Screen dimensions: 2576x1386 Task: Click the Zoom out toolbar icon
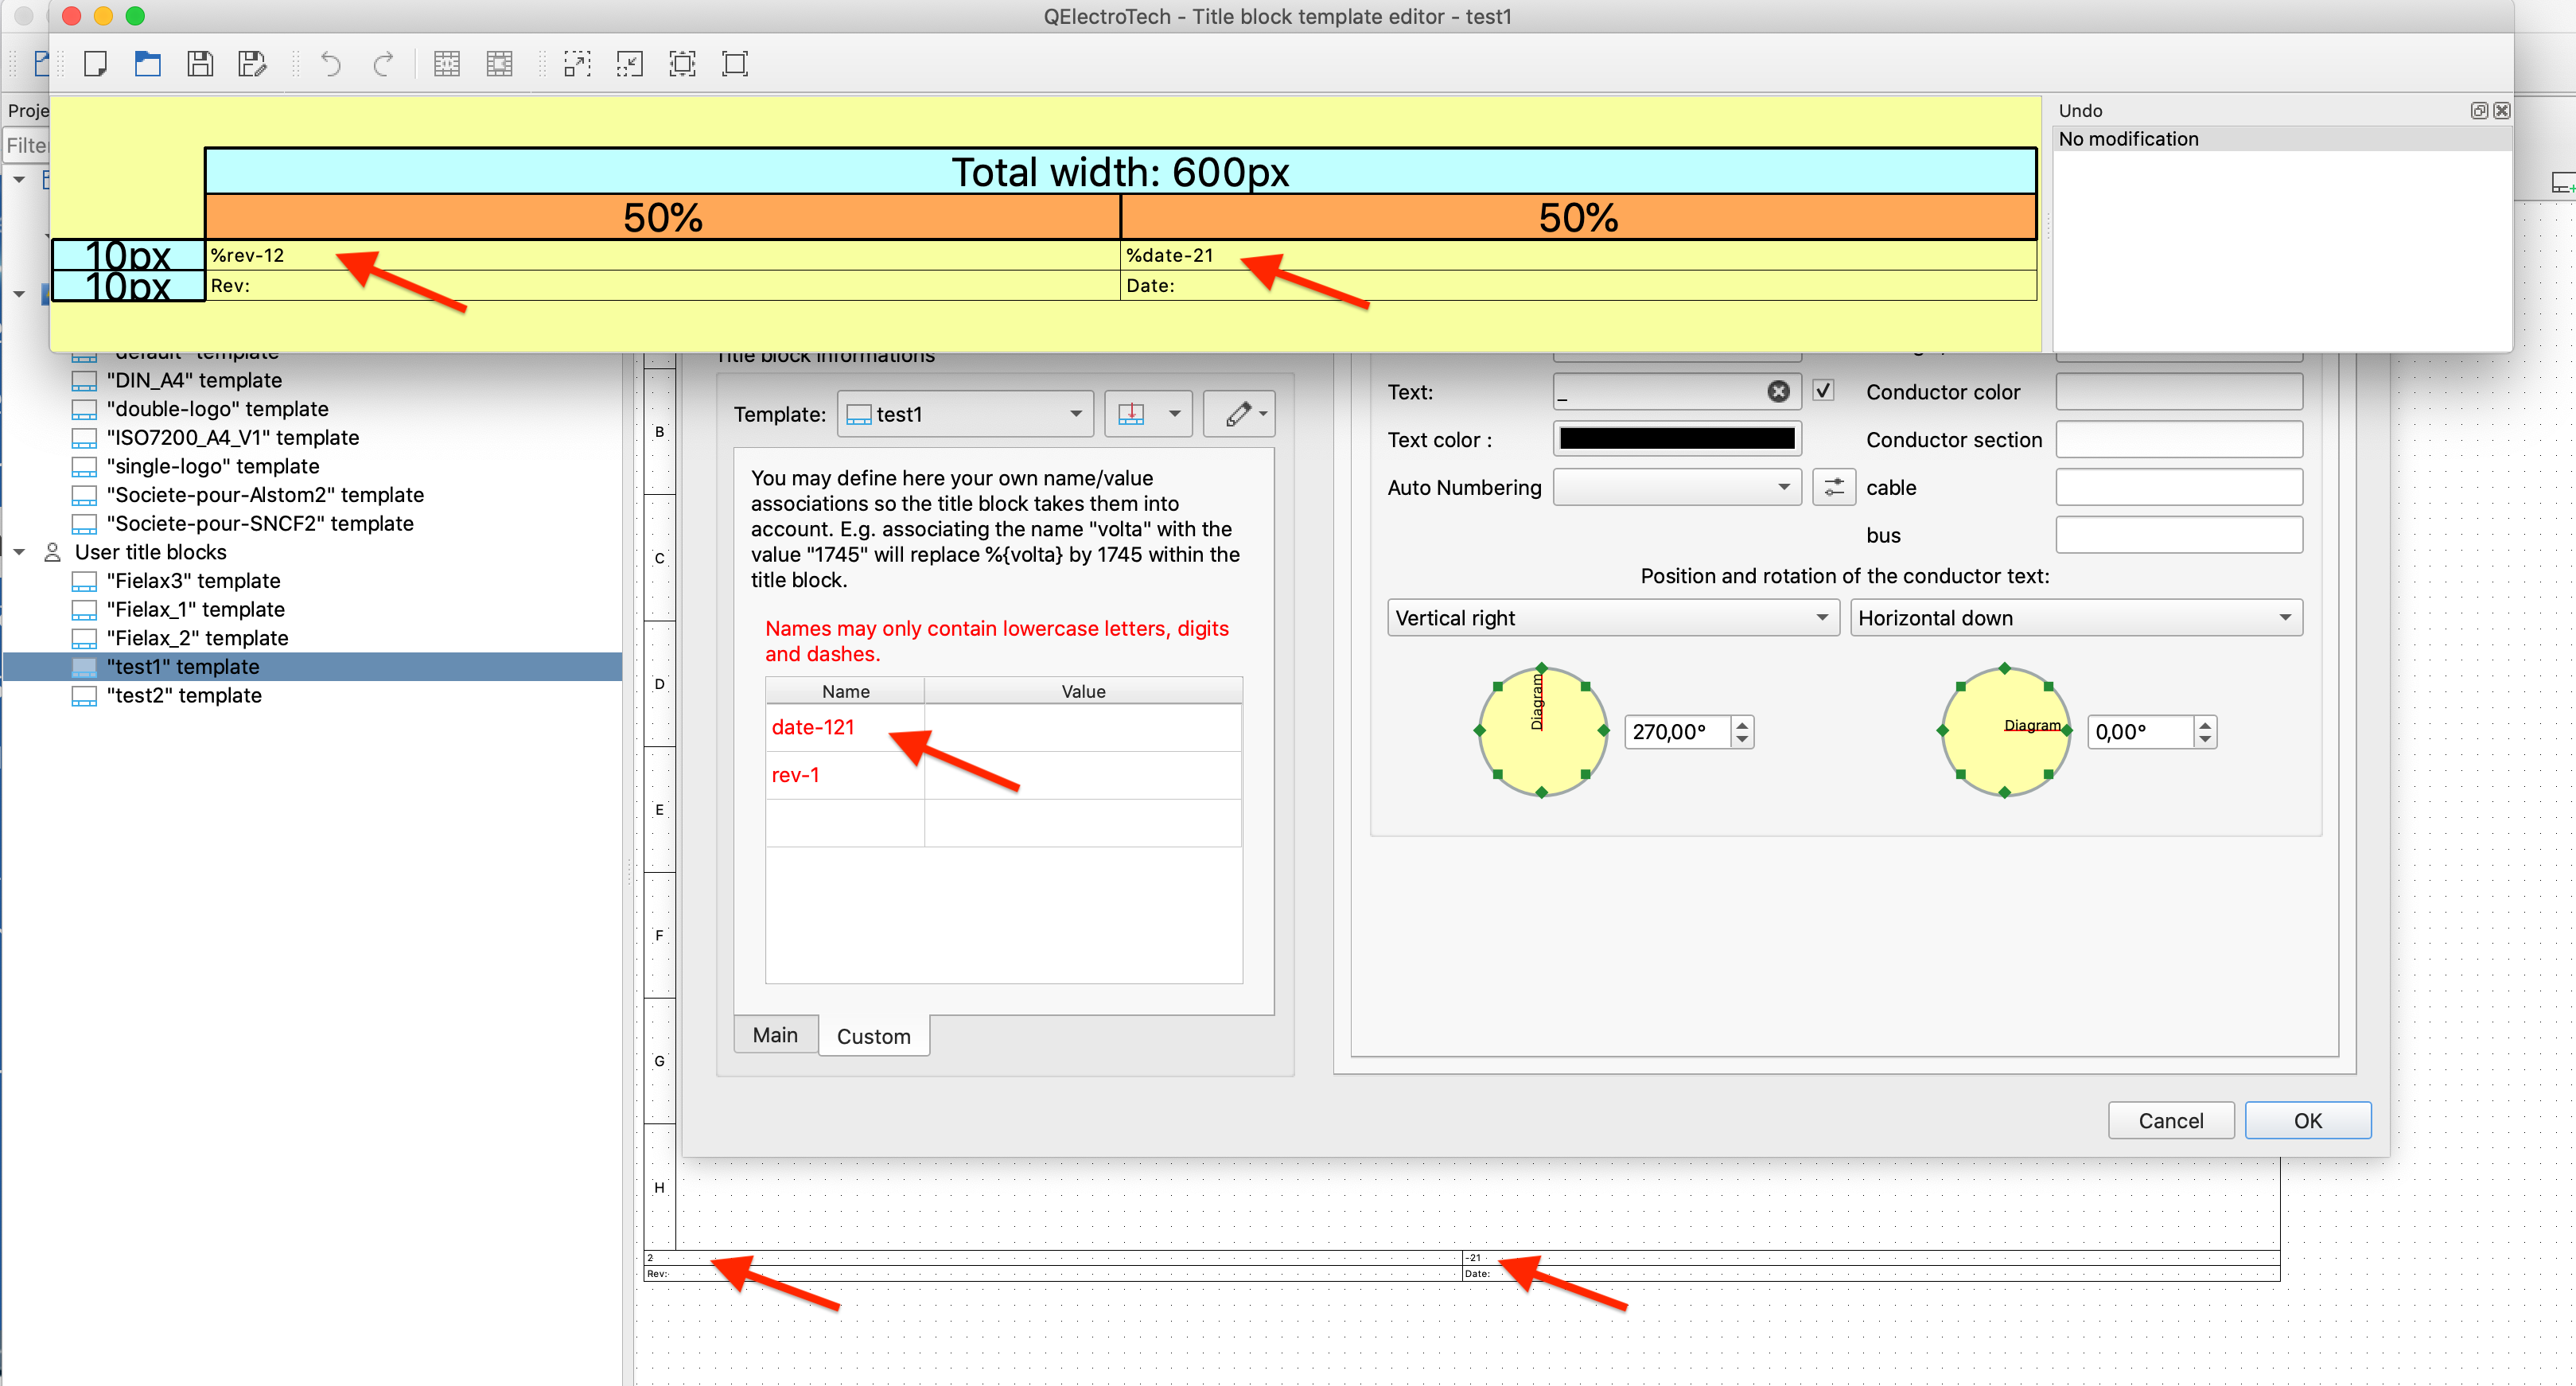coord(629,64)
